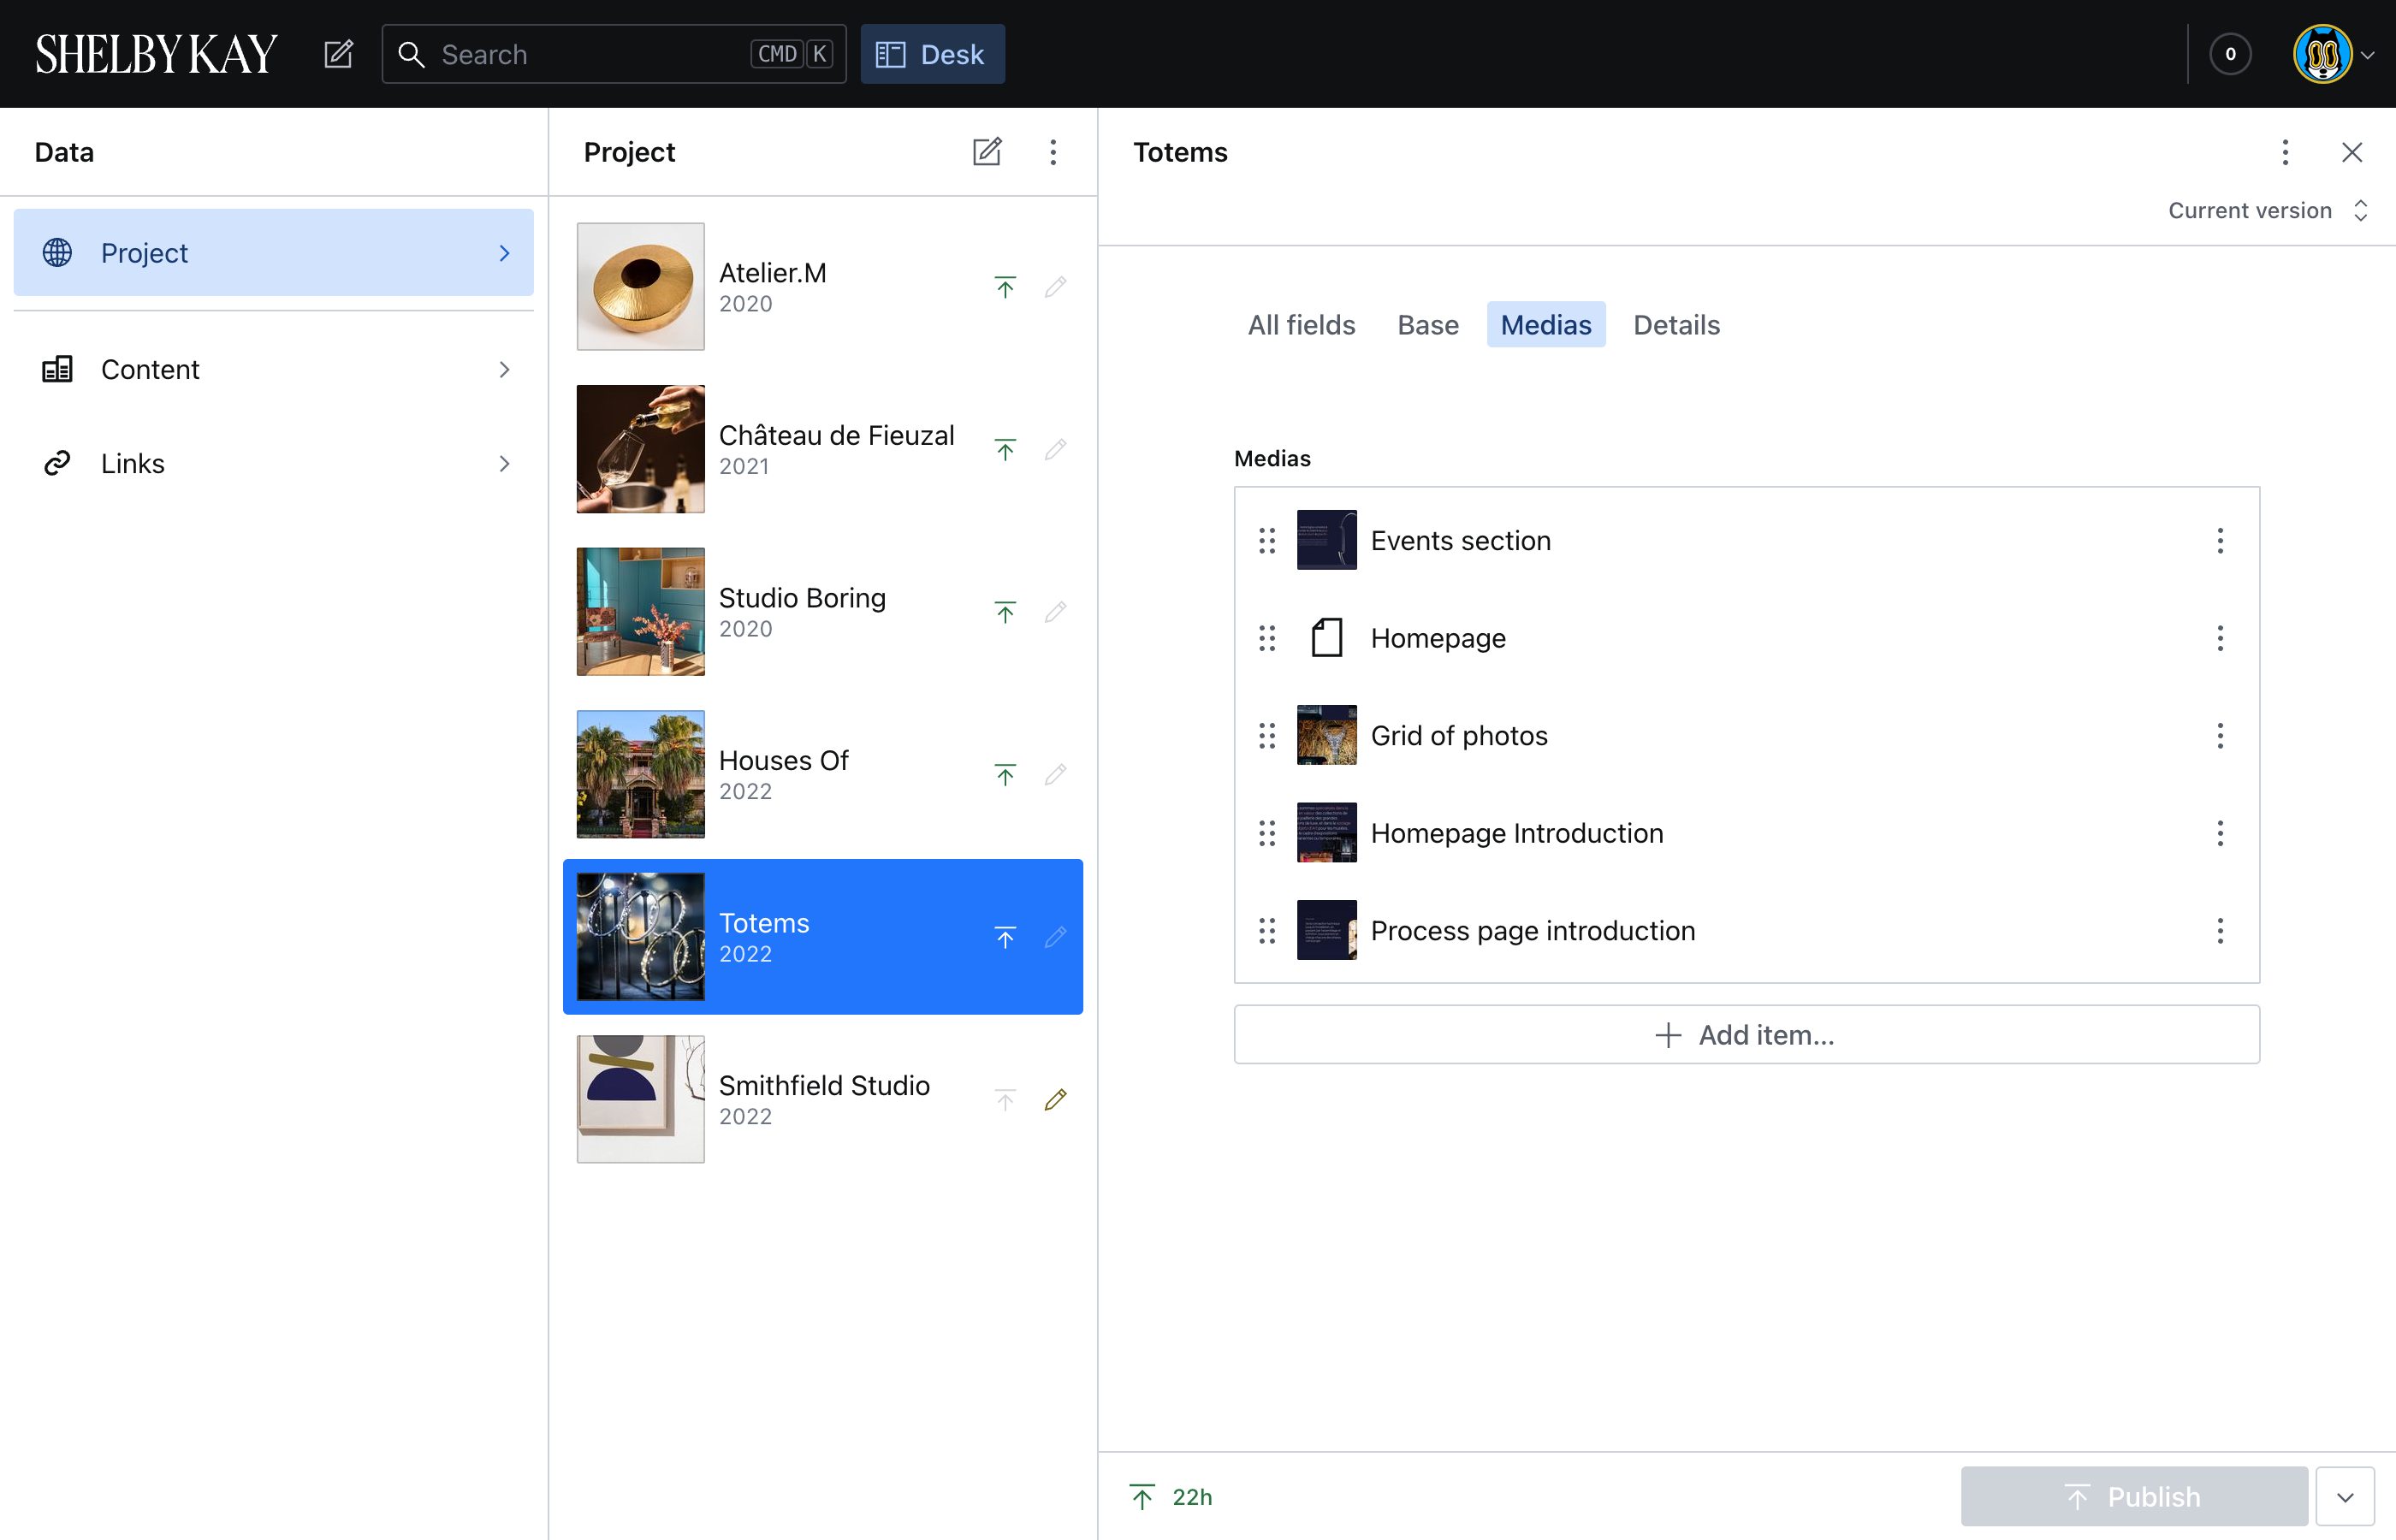Open the Totems document actions menu
This screenshot has width=2396, height=1540.
click(x=2284, y=152)
